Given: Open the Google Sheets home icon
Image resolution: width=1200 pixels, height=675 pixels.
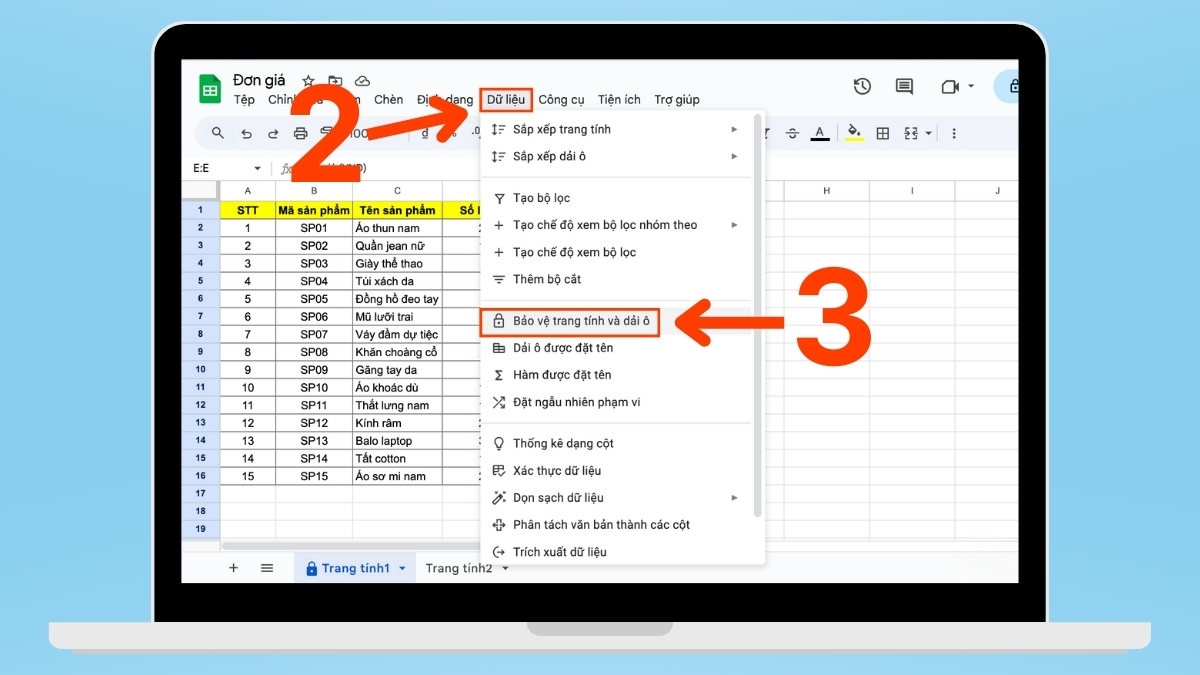Looking at the screenshot, I should pyautogui.click(x=210, y=88).
